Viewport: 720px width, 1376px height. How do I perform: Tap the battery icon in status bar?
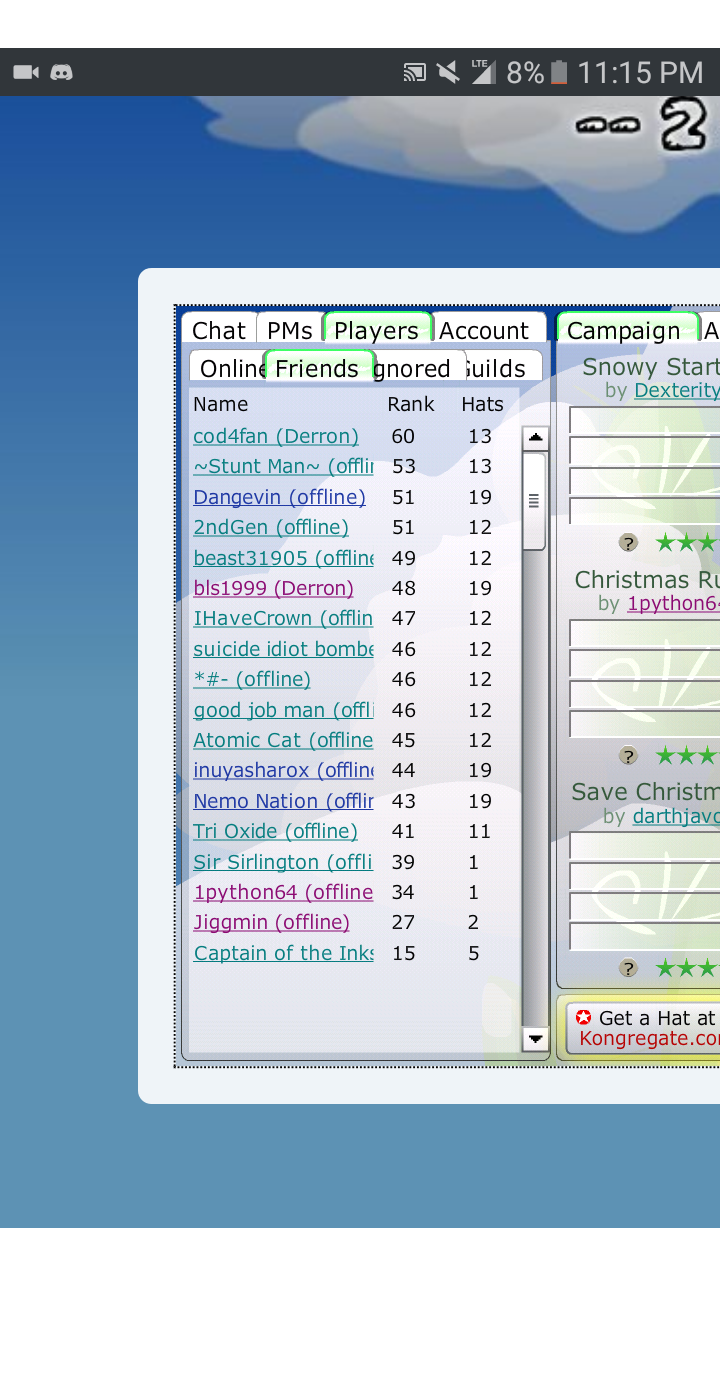[x=559, y=72]
